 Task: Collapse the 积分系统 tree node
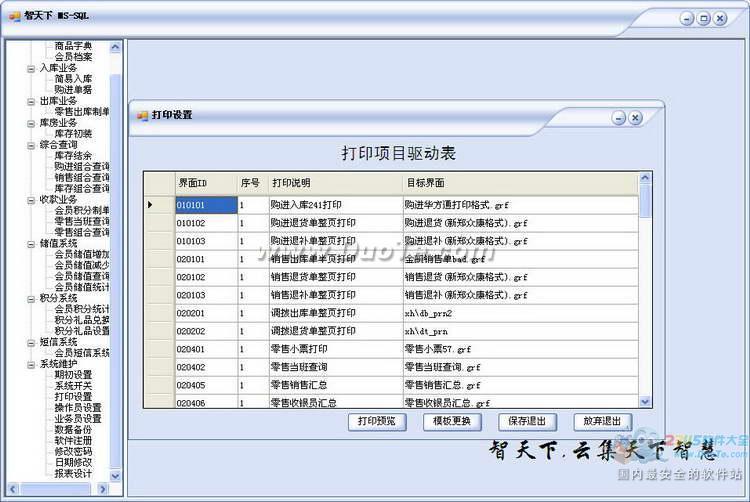pyautogui.click(x=31, y=298)
